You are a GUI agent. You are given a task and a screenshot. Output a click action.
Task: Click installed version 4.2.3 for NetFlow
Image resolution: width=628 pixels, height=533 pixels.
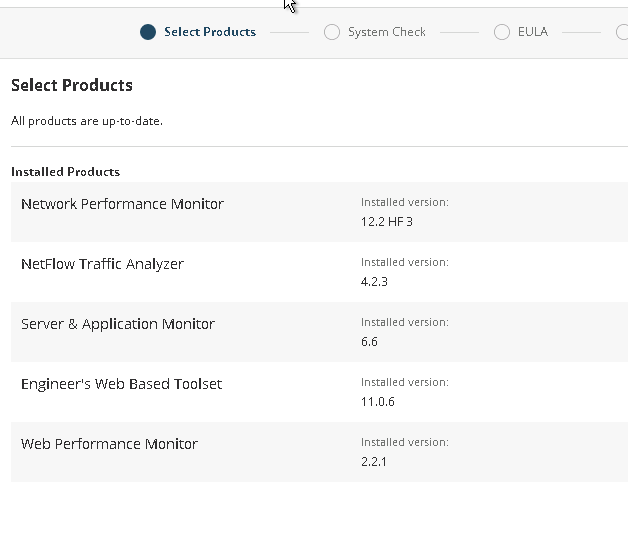click(x=374, y=281)
